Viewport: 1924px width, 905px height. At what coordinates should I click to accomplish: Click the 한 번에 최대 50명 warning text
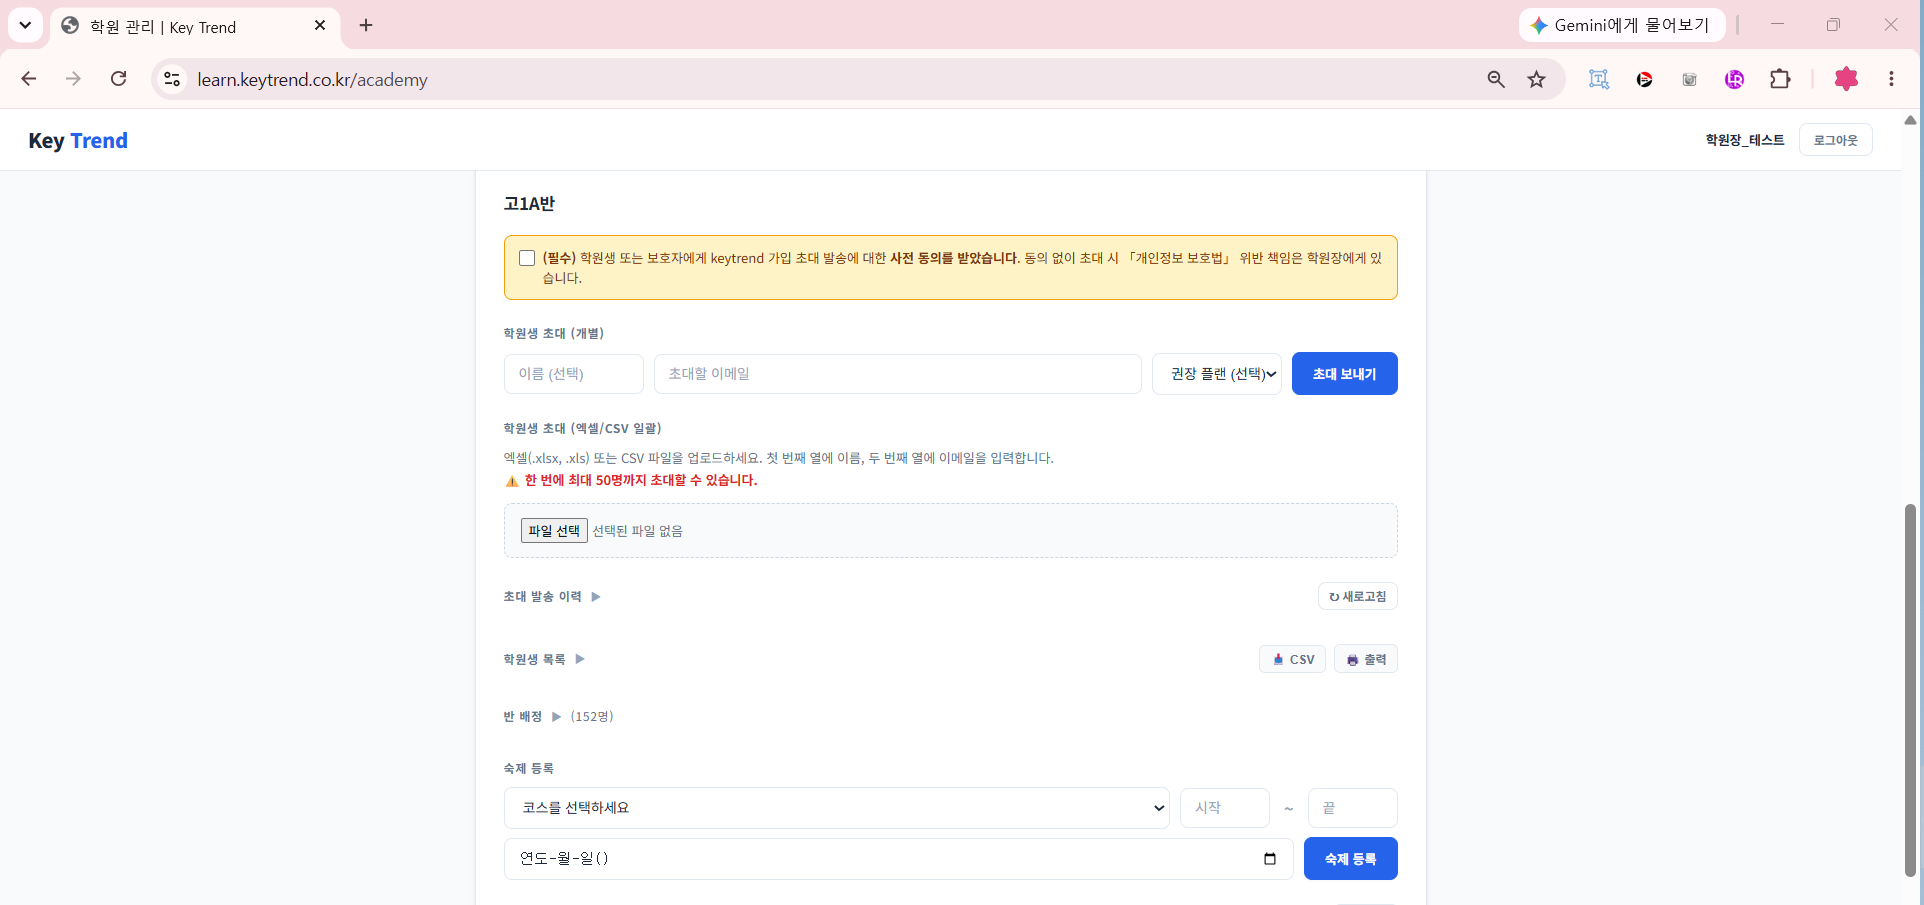pos(641,481)
